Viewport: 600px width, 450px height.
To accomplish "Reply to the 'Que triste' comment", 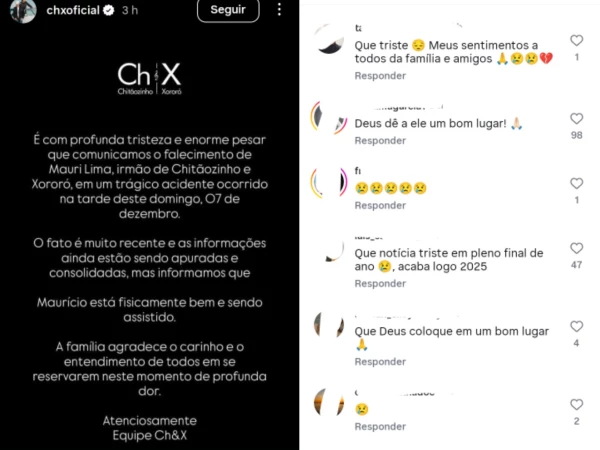I will pos(380,76).
